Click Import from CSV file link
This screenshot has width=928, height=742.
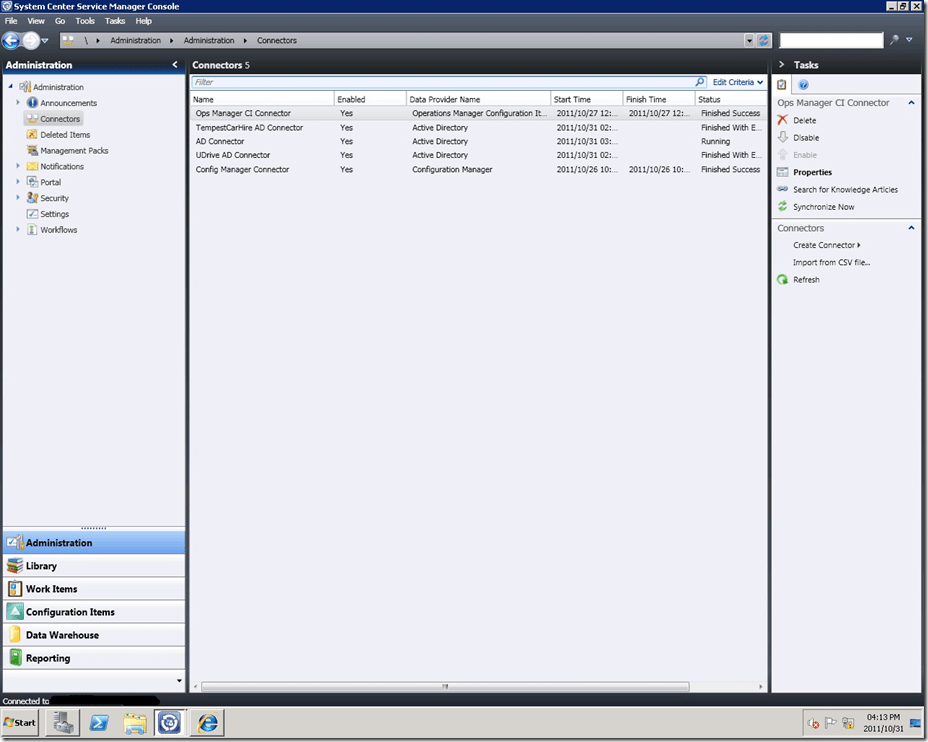coord(831,263)
